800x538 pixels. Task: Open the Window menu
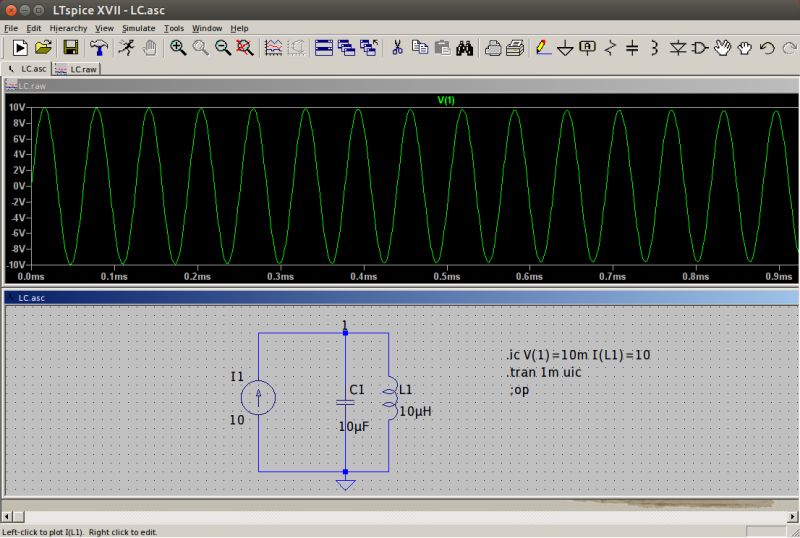point(207,28)
